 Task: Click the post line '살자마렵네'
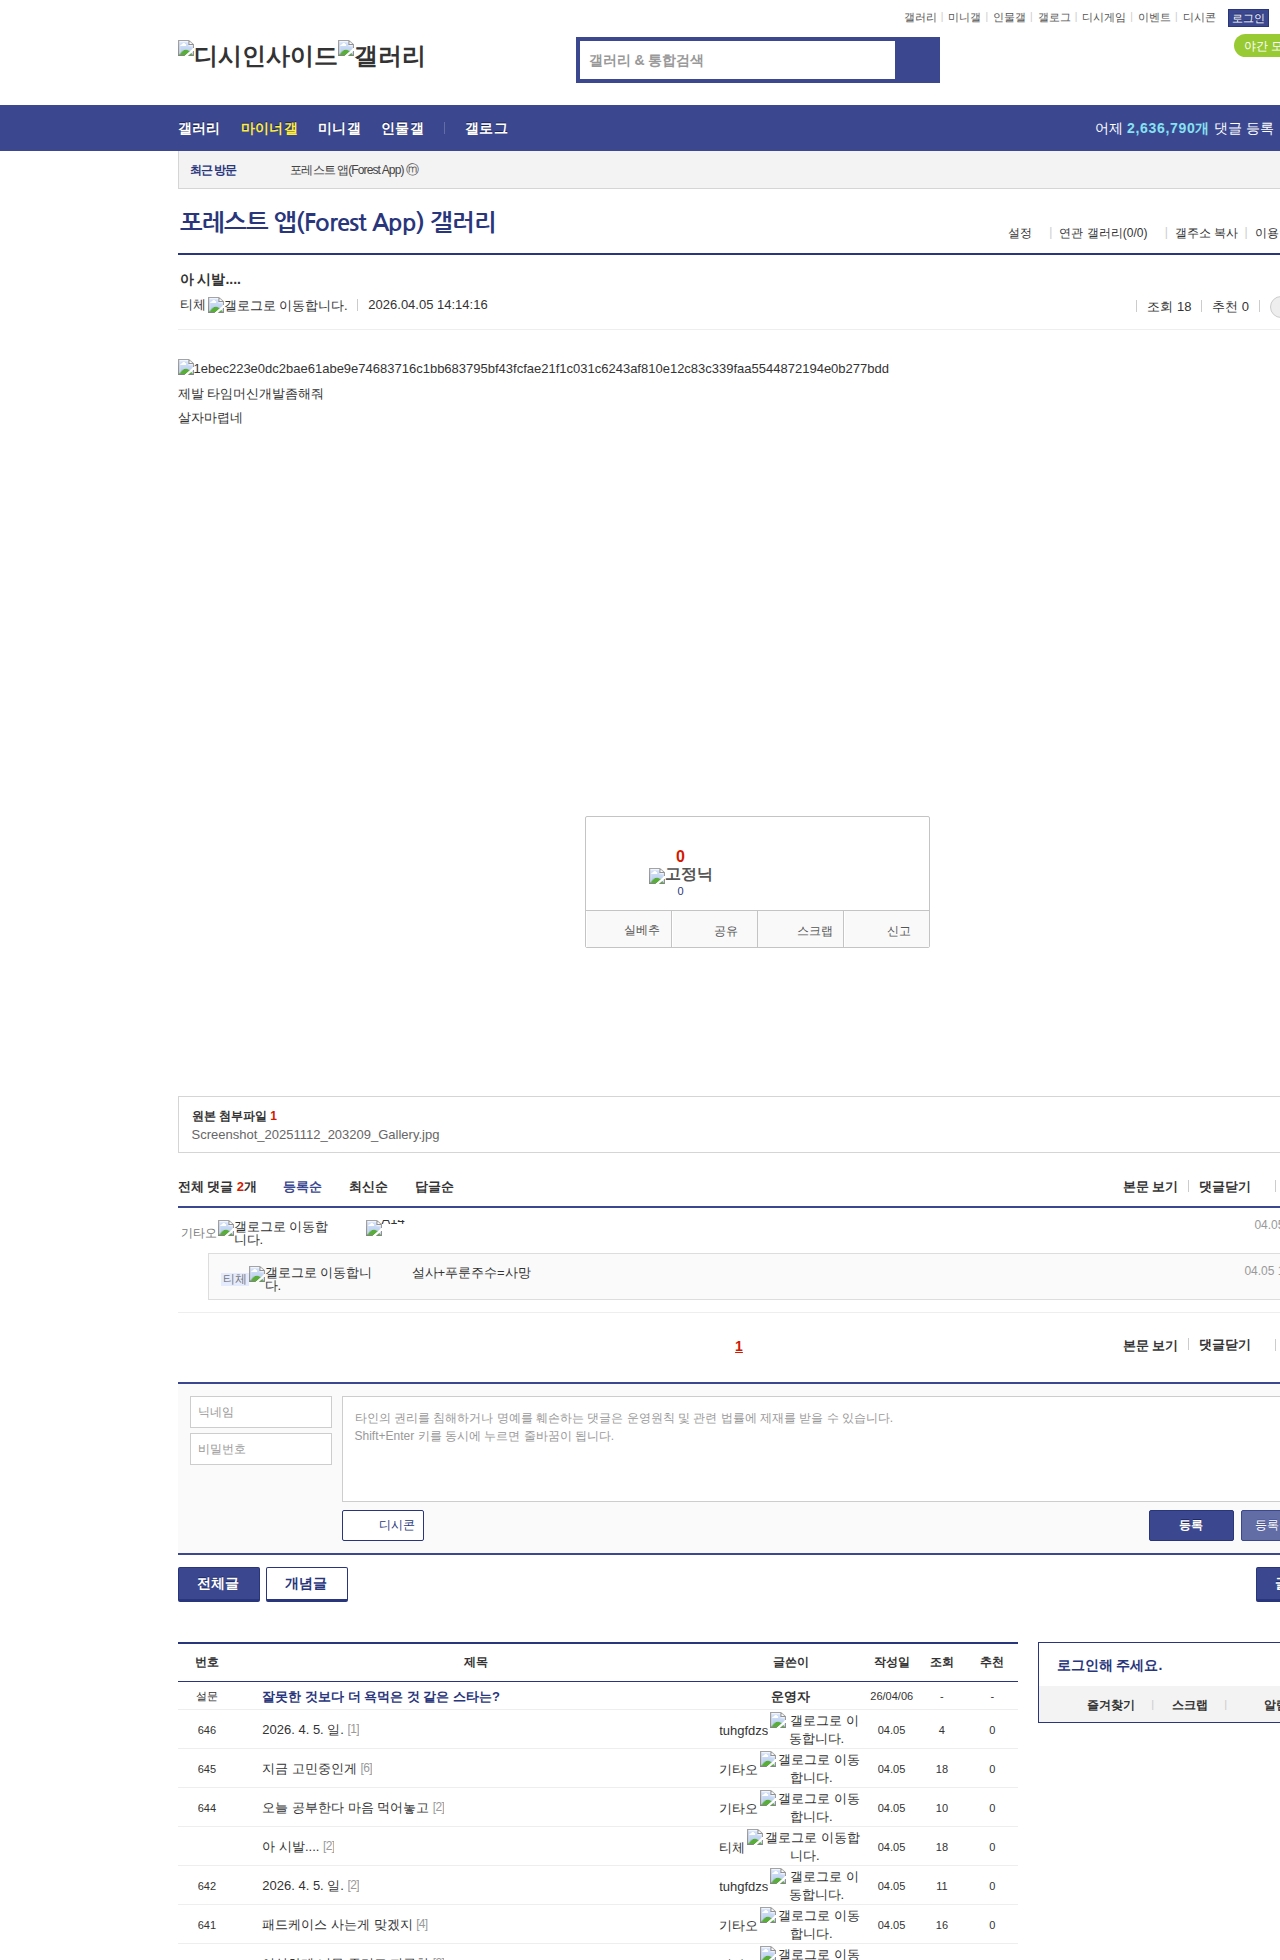210,418
